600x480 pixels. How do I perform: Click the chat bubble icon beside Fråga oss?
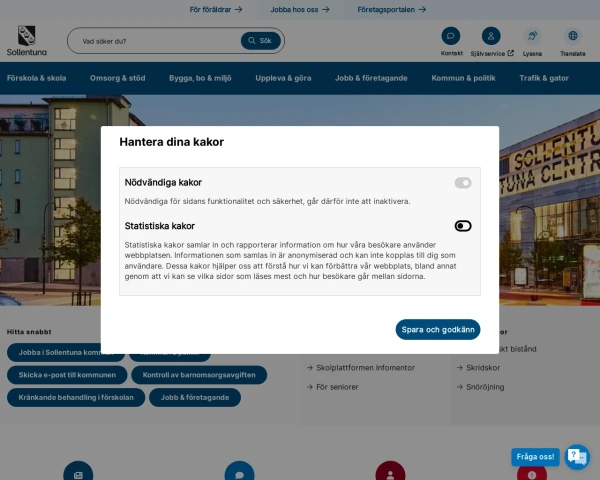pos(577,457)
